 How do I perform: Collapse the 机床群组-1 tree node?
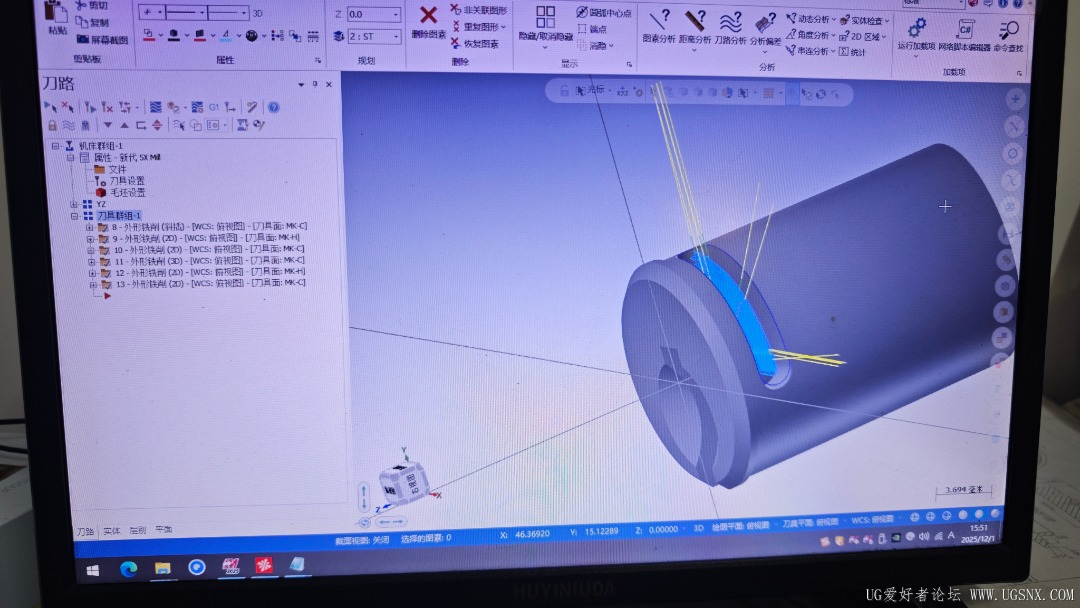55,146
